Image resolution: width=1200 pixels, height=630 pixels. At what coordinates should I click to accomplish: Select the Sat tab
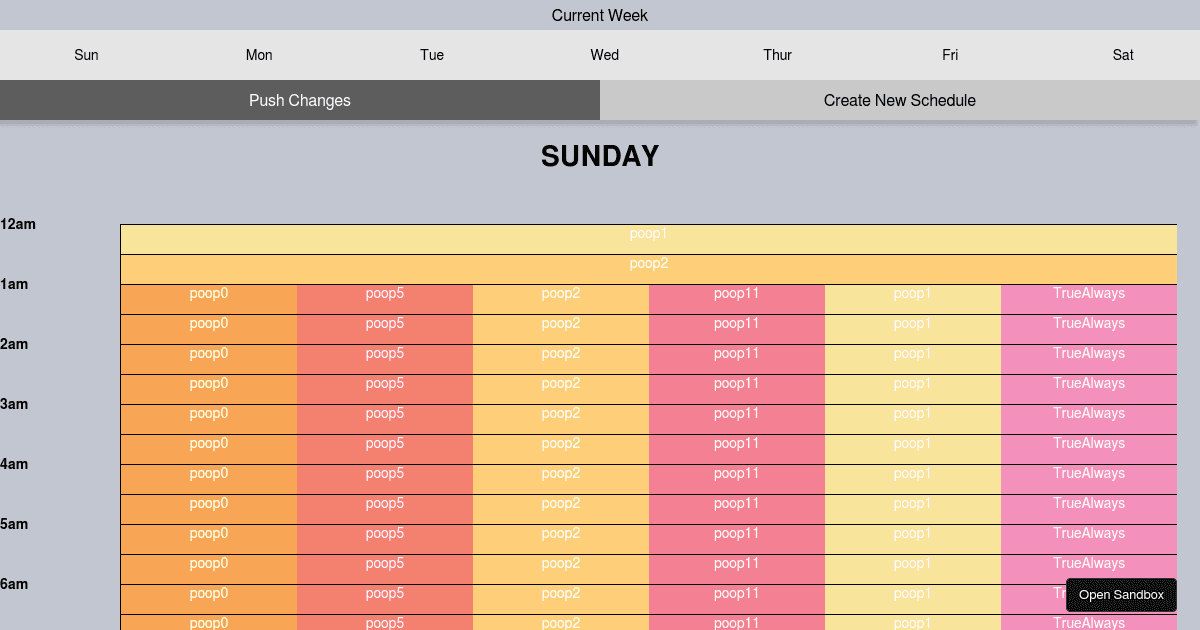(x=1122, y=55)
